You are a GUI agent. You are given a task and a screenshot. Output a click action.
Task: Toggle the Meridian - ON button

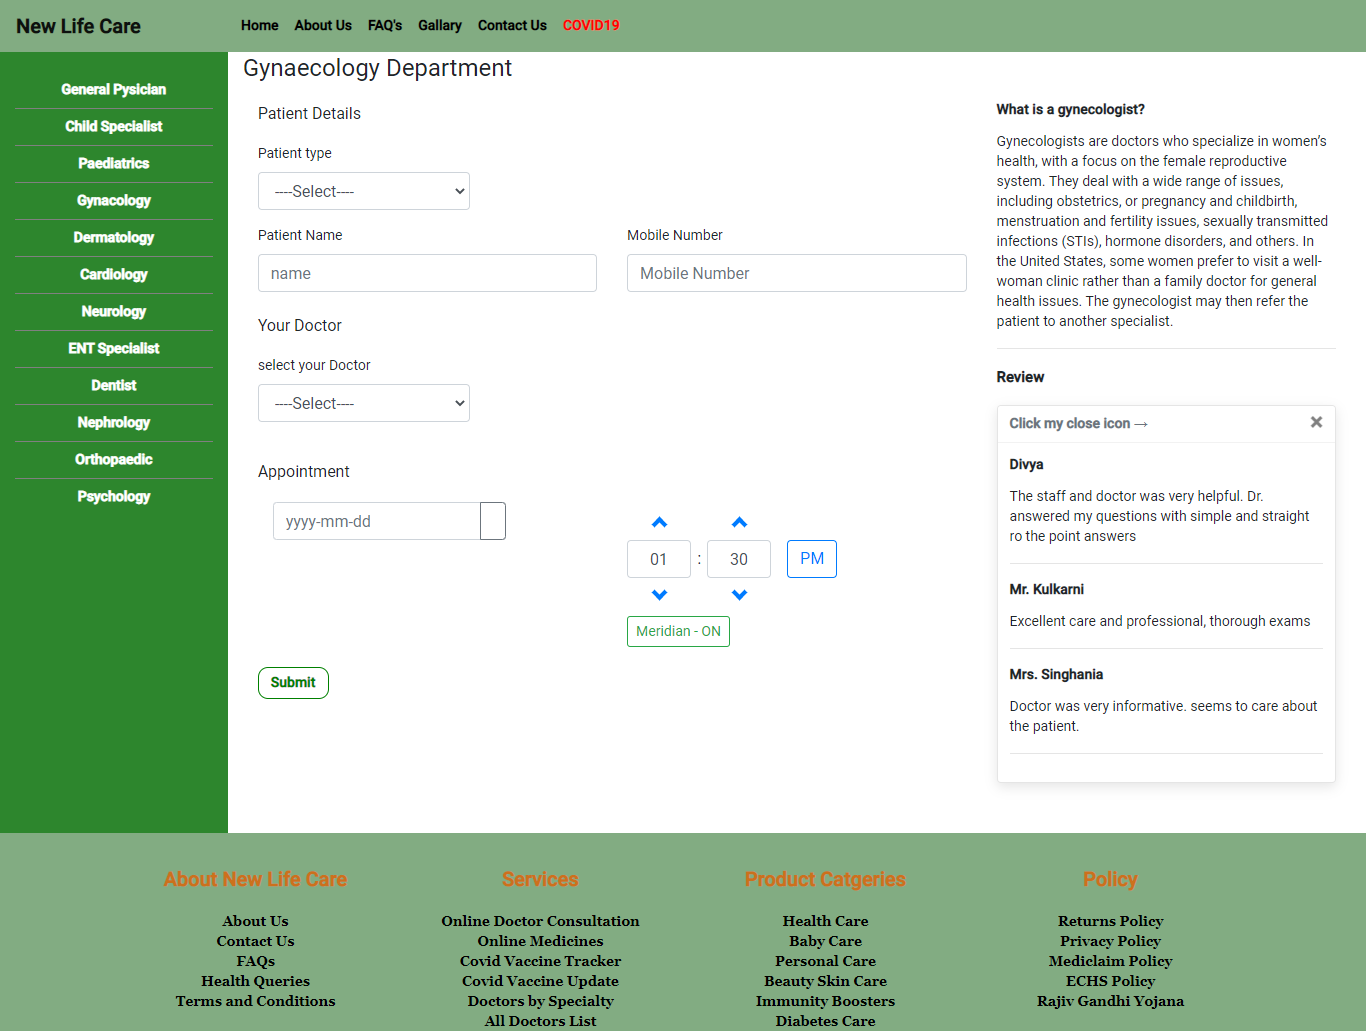(x=678, y=631)
